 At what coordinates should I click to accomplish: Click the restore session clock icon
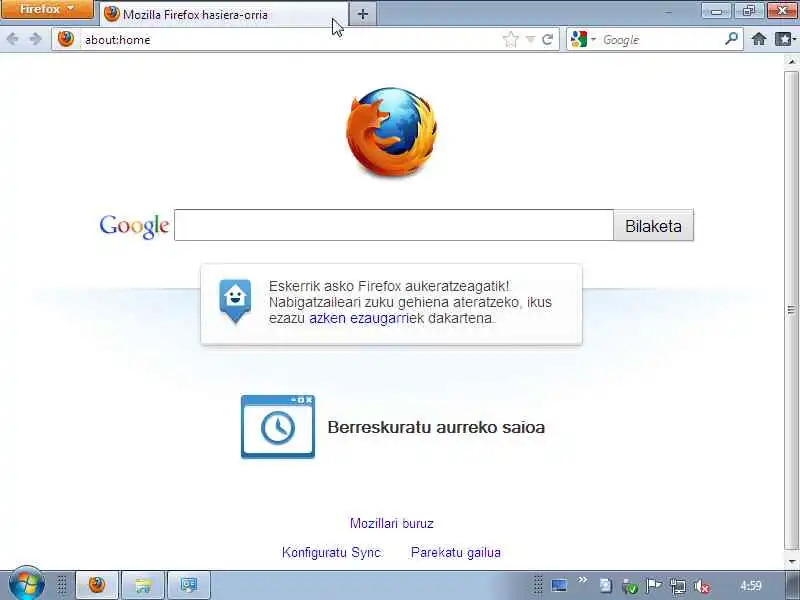click(x=278, y=427)
